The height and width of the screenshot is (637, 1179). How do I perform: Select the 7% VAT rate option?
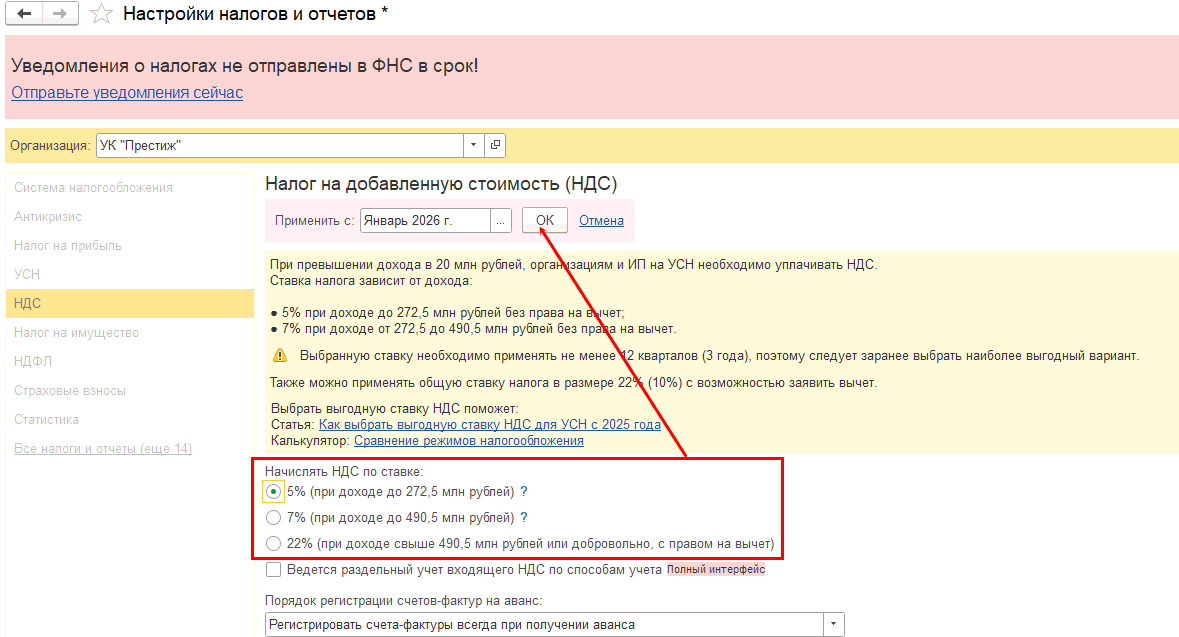[273, 518]
